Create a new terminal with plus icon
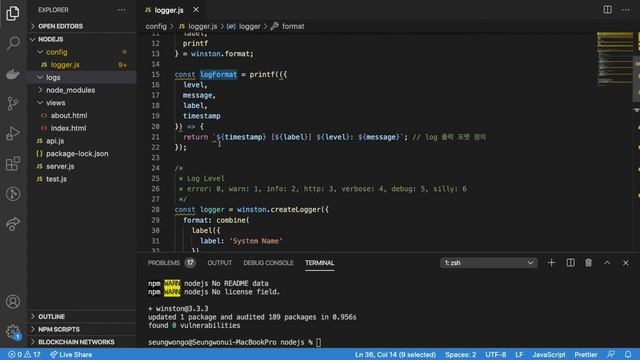The image size is (640, 360). 551,263
